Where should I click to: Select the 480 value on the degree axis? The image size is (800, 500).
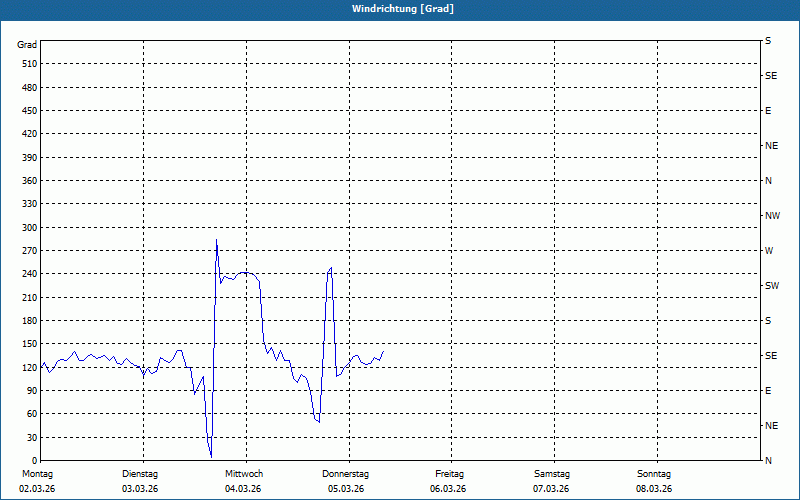click(30, 87)
